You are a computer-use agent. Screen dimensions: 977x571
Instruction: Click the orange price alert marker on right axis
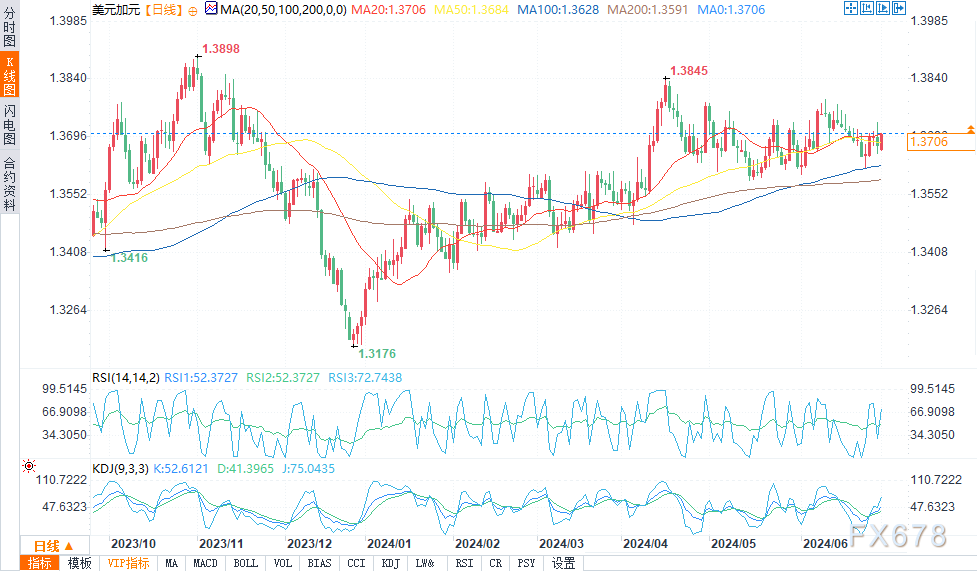pyautogui.click(x=971, y=129)
